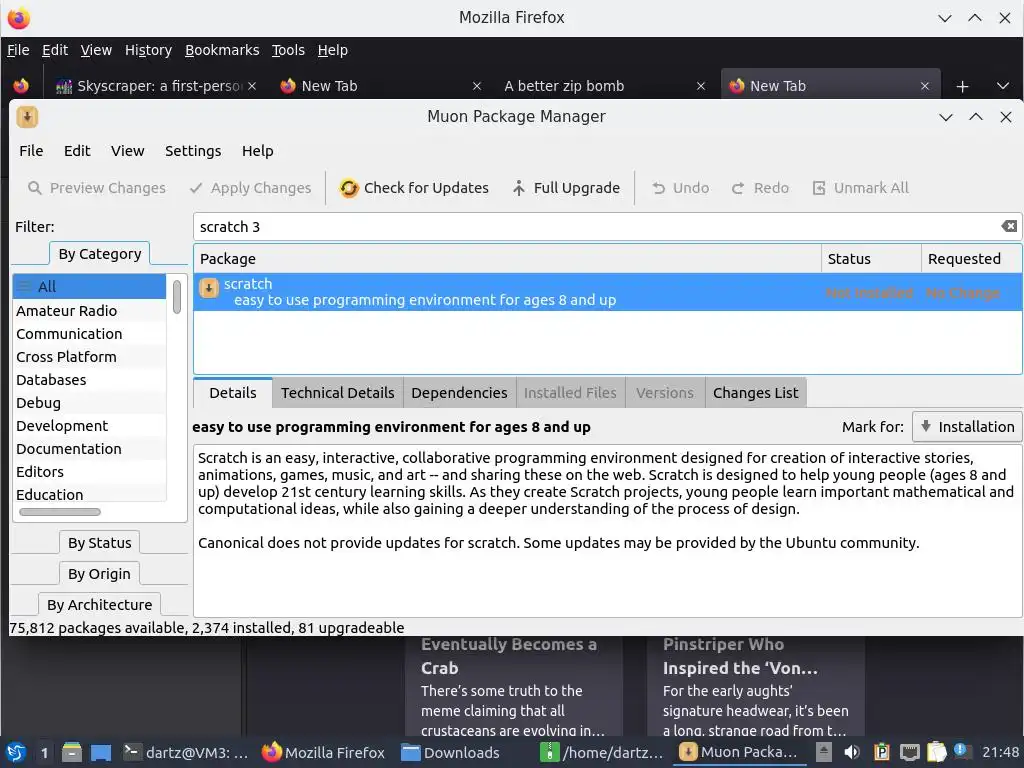Image resolution: width=1024 pixels, height=768 pixels.
Task: Click Unmark All in the toolbar
Action: coord(861,188)
